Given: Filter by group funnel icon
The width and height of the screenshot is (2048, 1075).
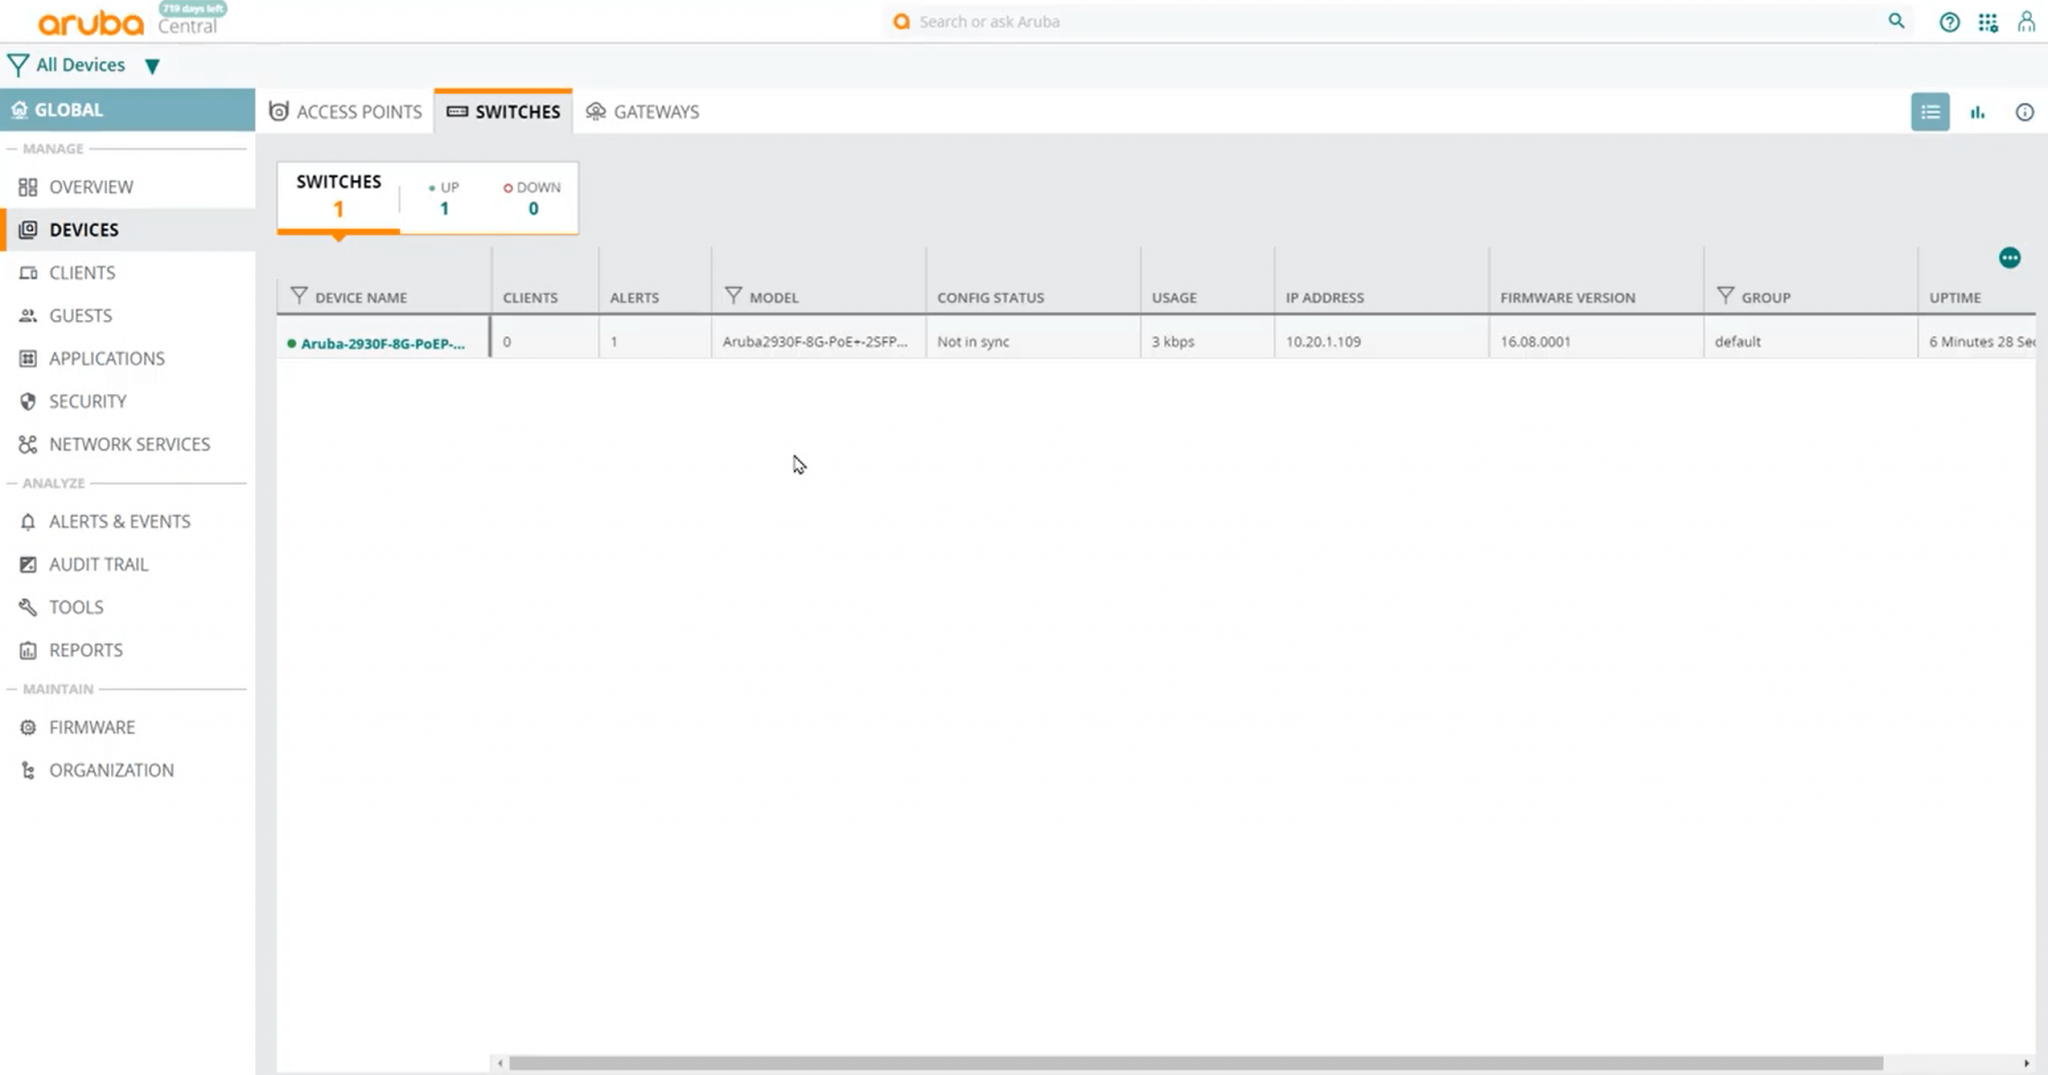Looking at the screenshot, I should click(x=1725, y=295).
